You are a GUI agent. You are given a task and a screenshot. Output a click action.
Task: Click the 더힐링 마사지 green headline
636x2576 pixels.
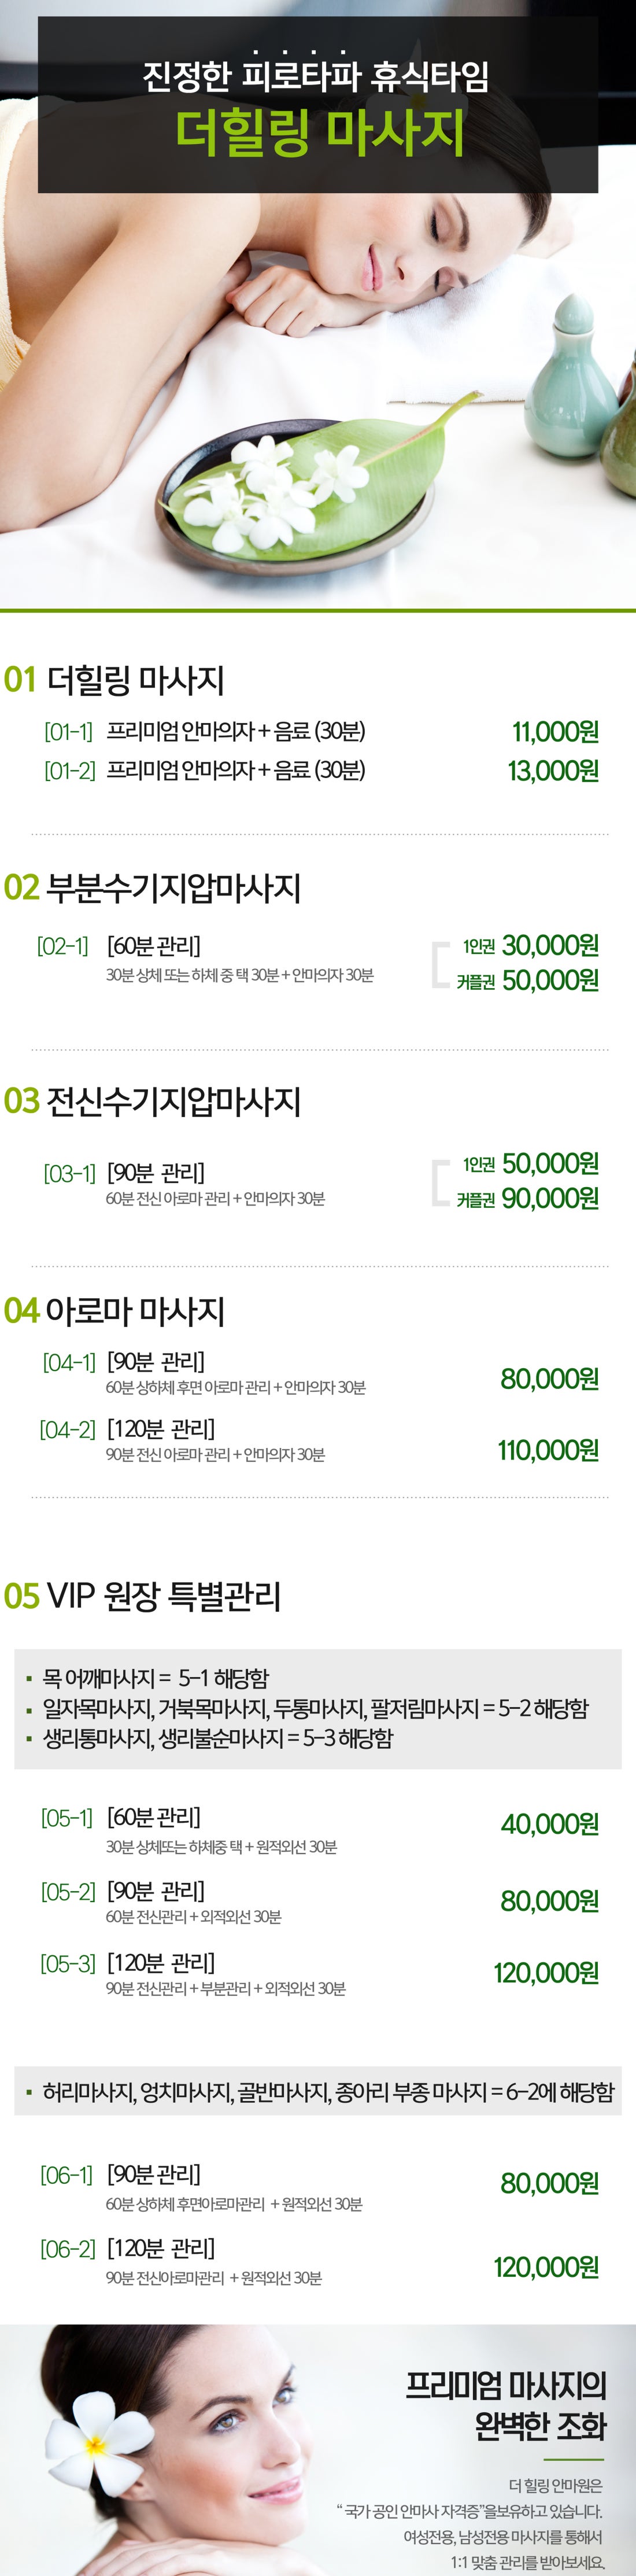pyautogui.click(x=320, y=132)
